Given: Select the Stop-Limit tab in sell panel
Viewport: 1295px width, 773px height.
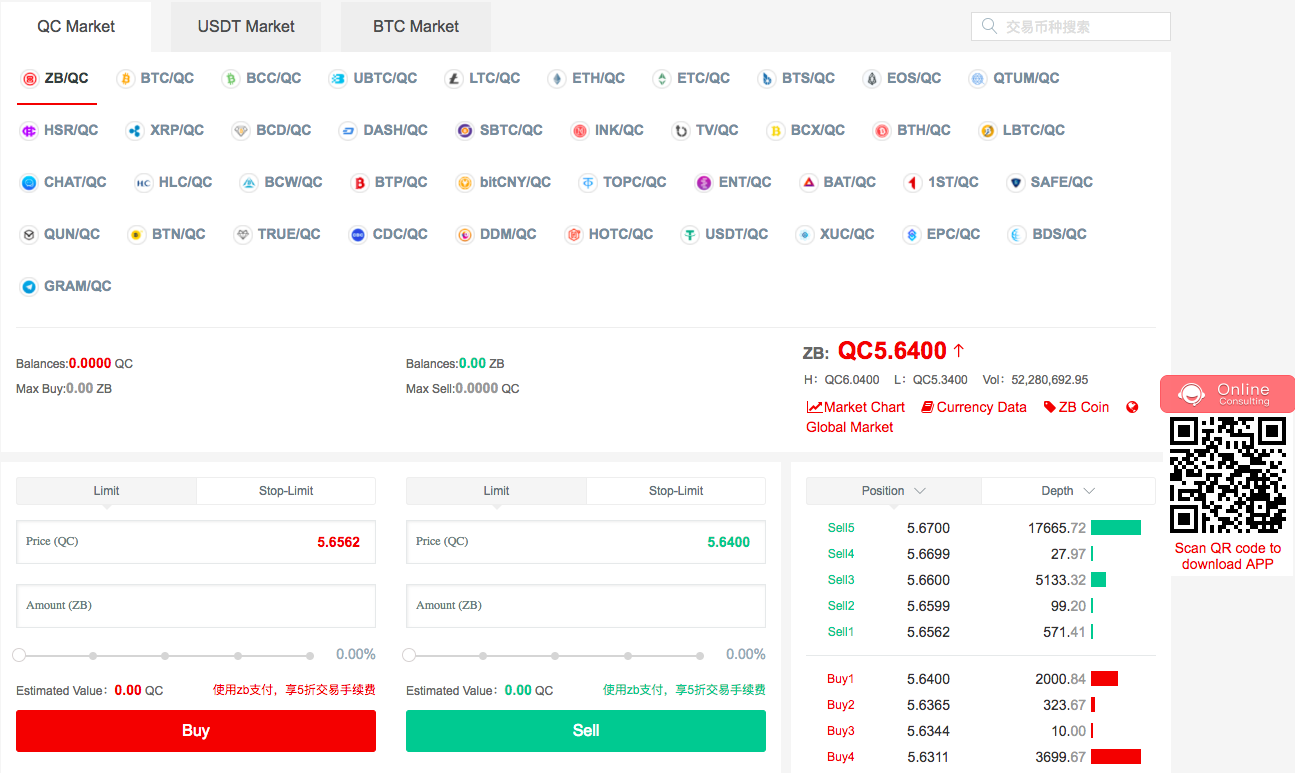Looking at the screenshot, I should coord(676,491).
